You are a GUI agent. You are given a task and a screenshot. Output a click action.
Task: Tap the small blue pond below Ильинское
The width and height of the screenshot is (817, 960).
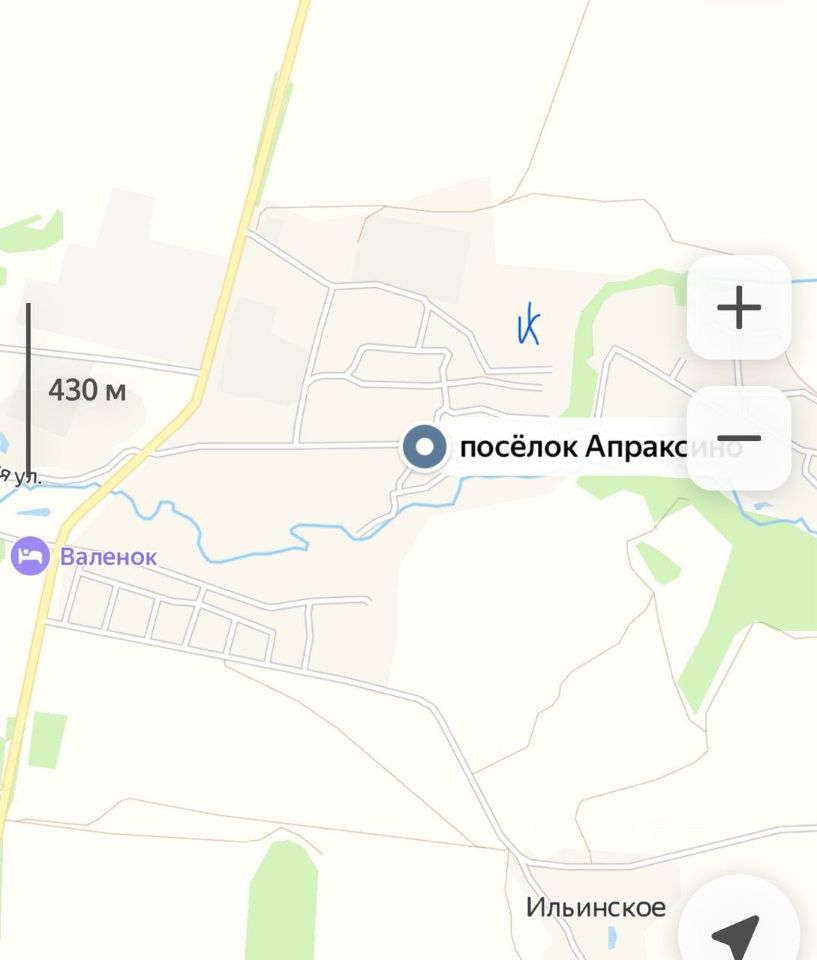coord(612,936)
